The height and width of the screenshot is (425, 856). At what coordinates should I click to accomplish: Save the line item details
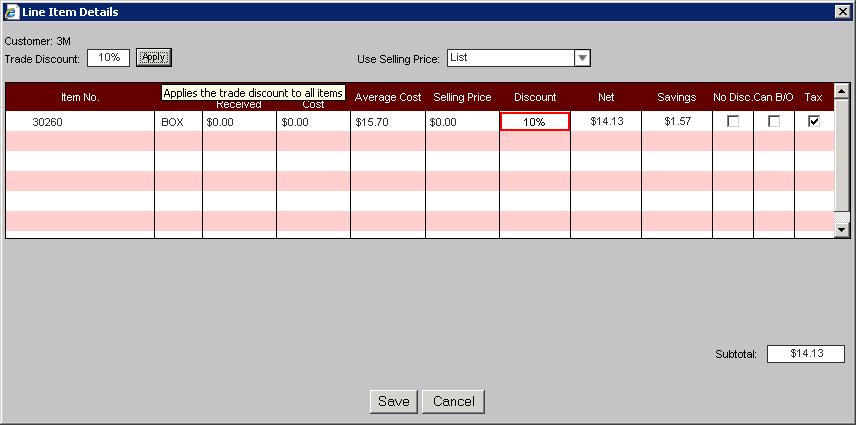(x=393, y=401)
